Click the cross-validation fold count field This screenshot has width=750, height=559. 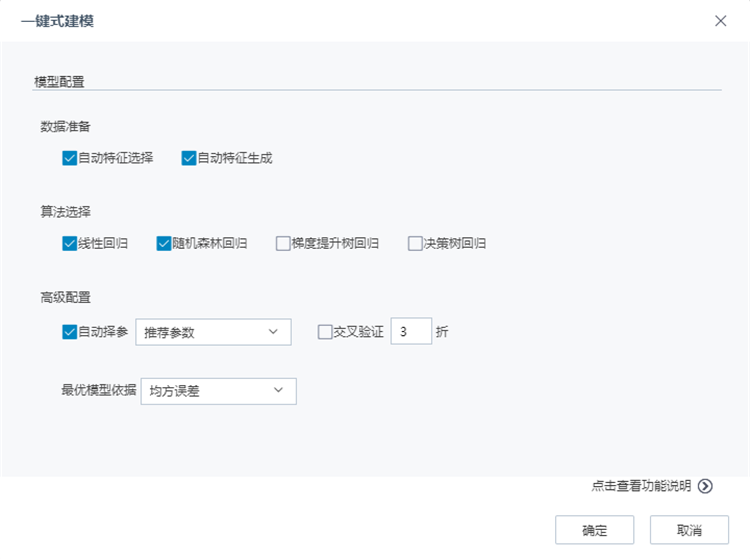click(410, 332)
